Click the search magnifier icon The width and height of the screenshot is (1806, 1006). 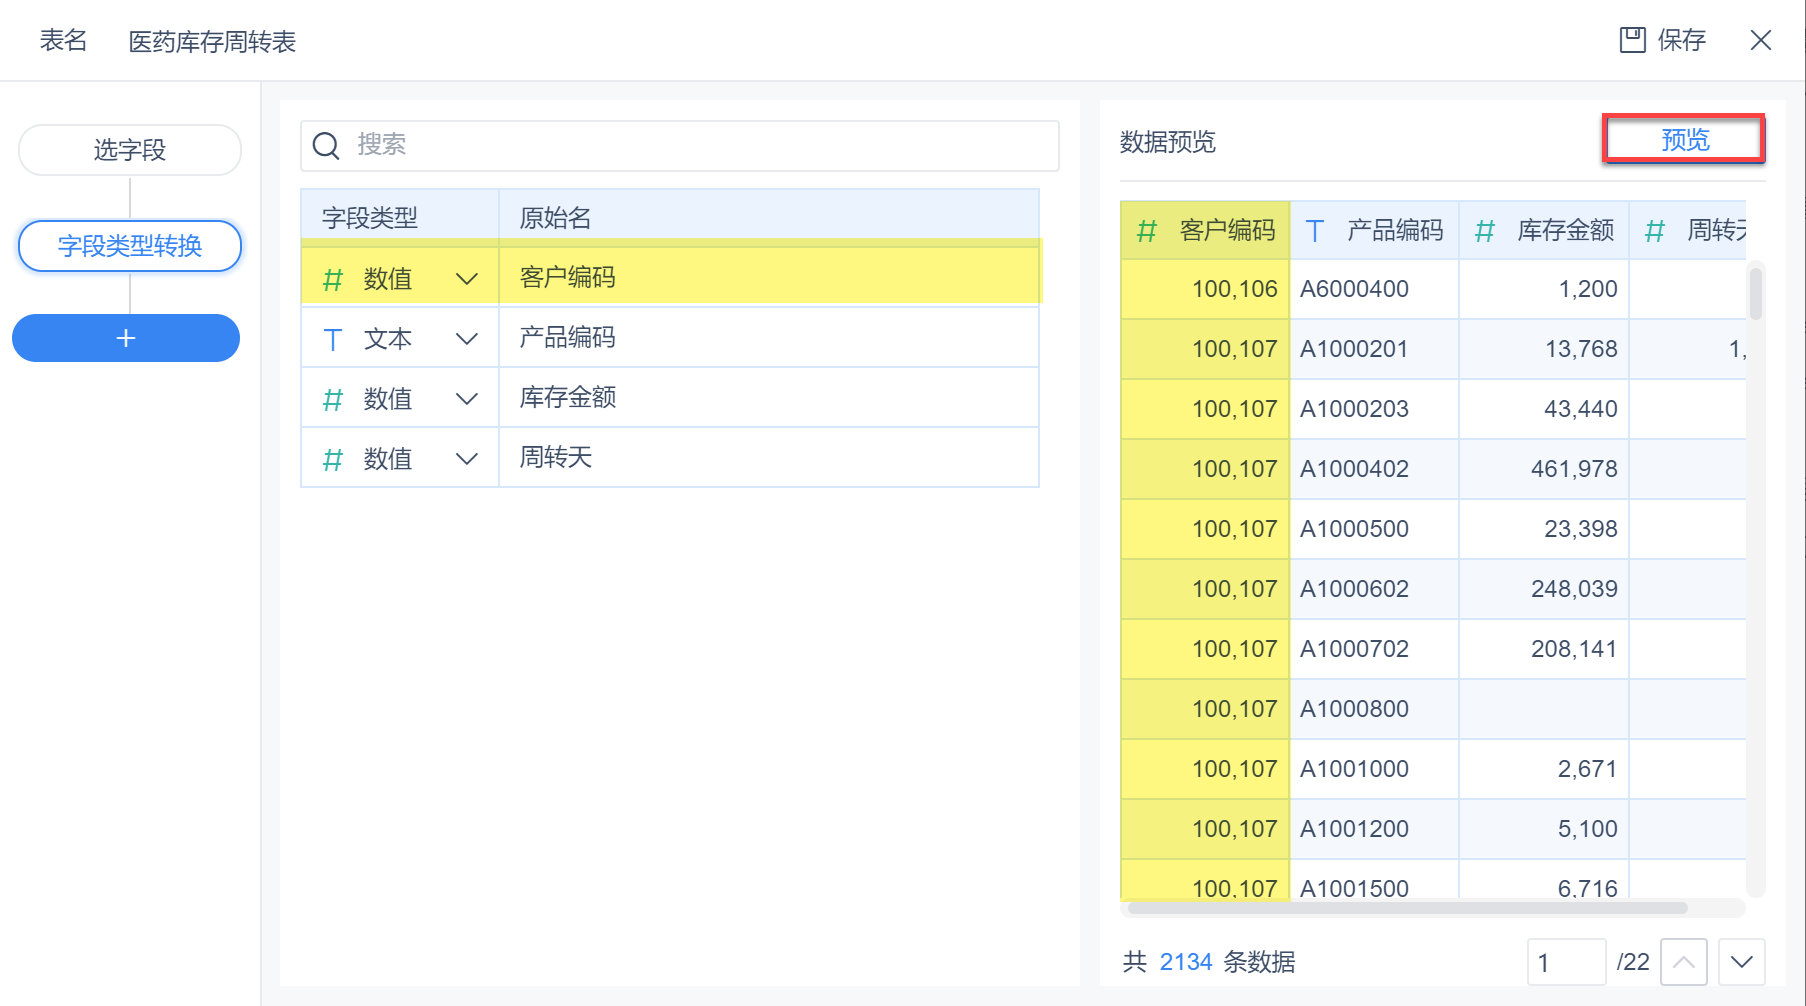click(x=326, y=146)
